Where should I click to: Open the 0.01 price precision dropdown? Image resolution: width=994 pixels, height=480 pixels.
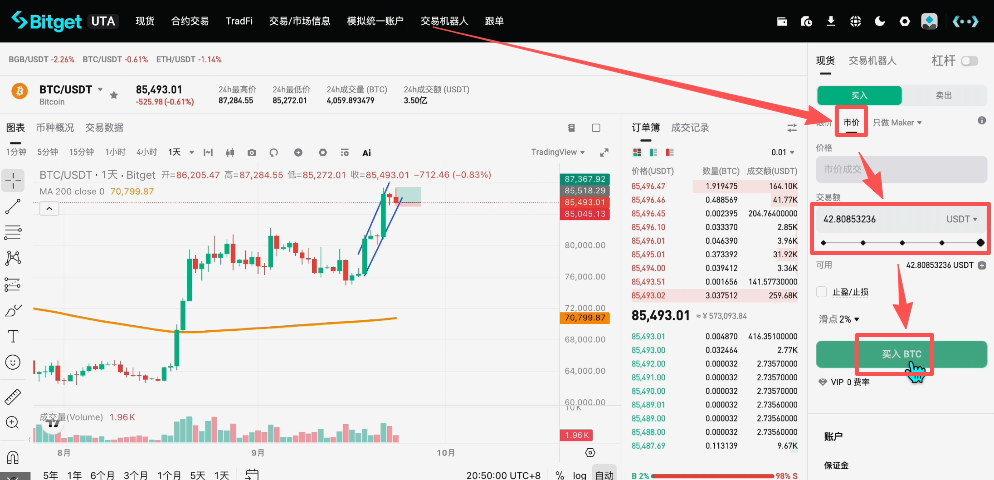[783, 152]
